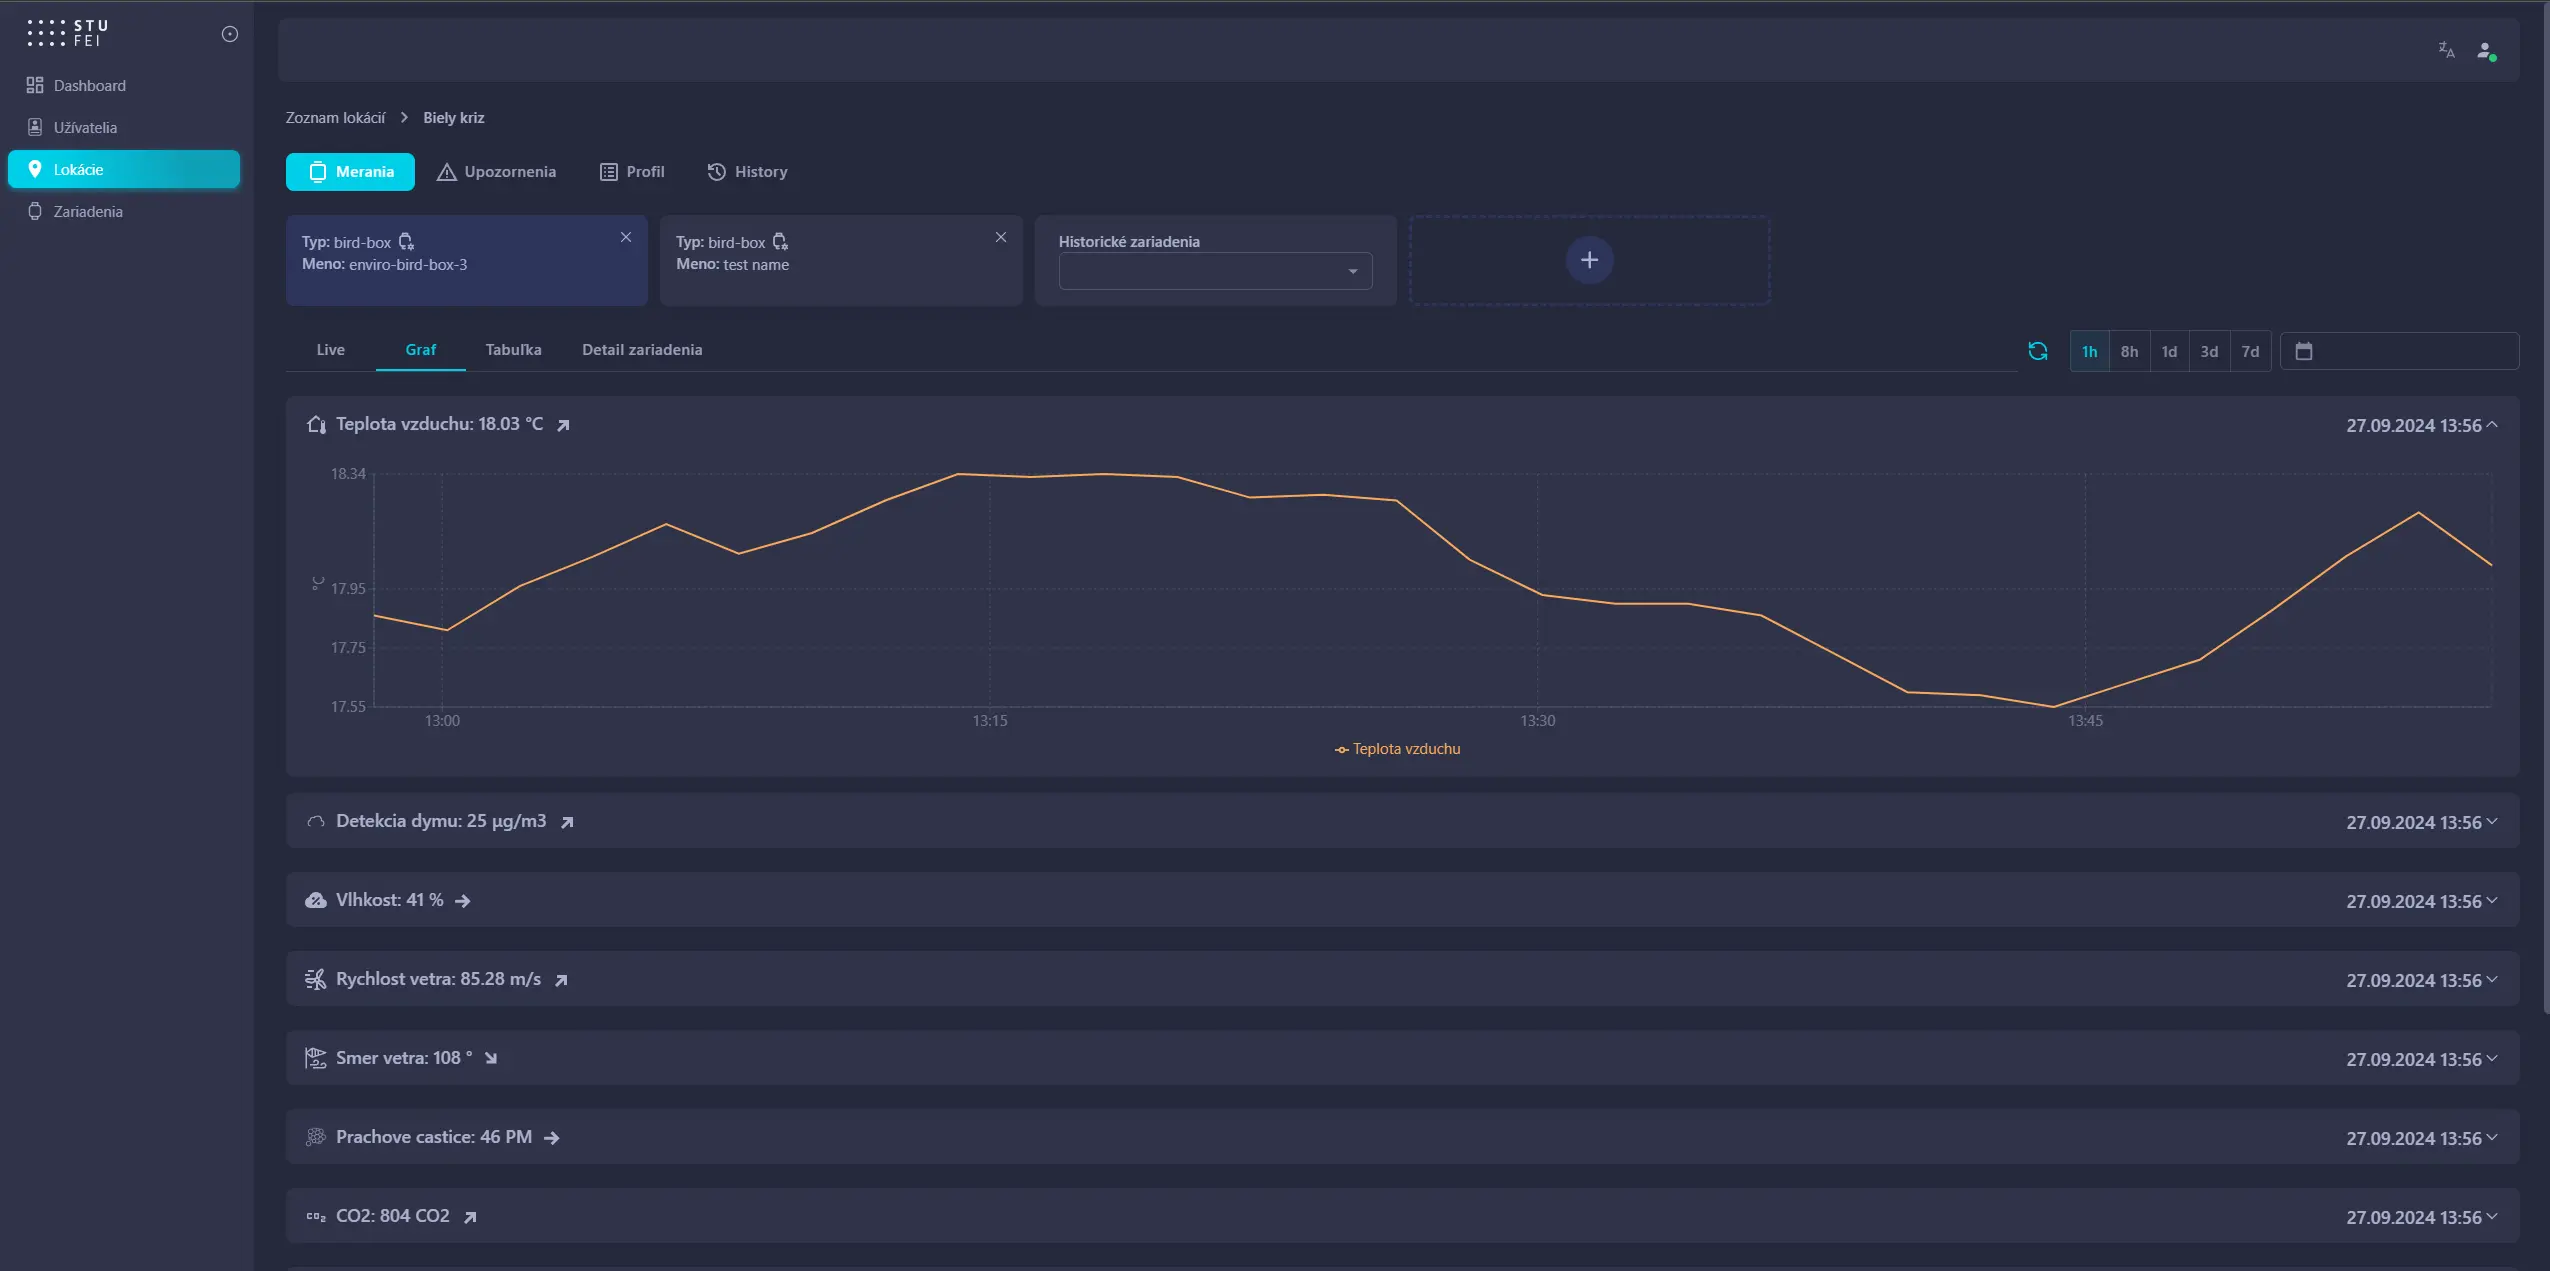The height and width of the screenshot is (1271, 2550).
Task: Open Zariadenia in the sidebar
Action: [88, 212]
